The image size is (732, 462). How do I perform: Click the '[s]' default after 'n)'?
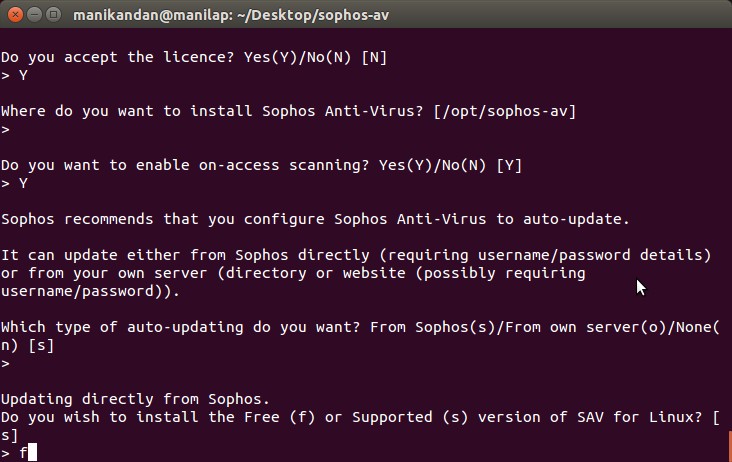tap(42, 346)
